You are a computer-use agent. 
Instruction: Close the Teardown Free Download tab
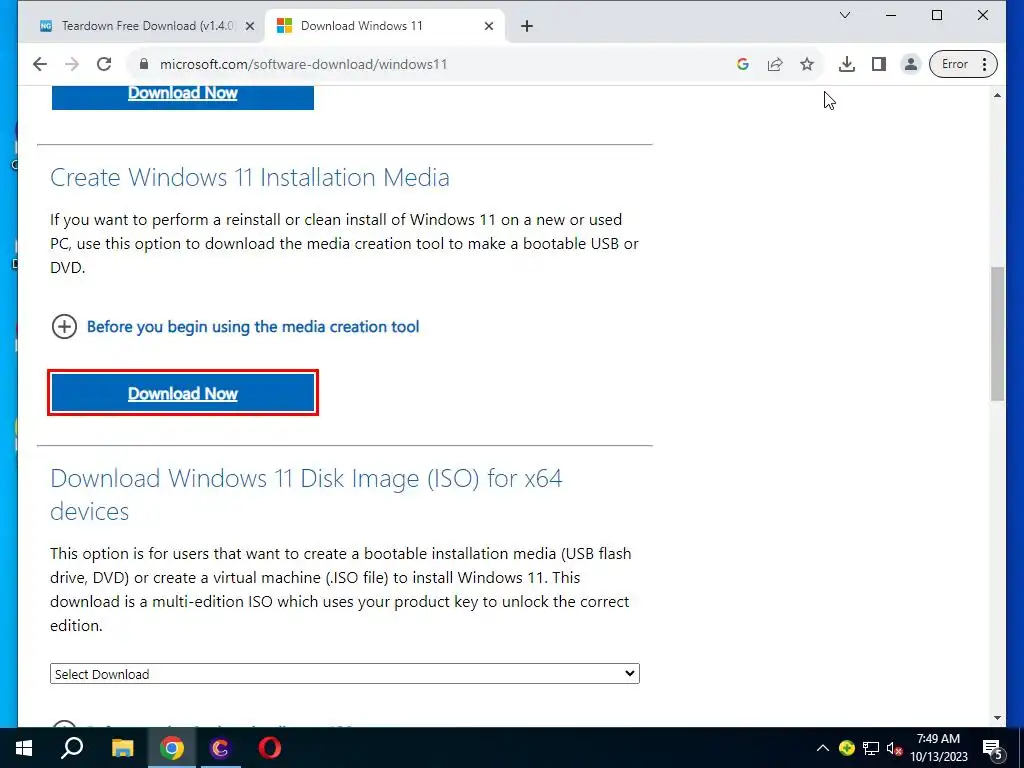249,26
